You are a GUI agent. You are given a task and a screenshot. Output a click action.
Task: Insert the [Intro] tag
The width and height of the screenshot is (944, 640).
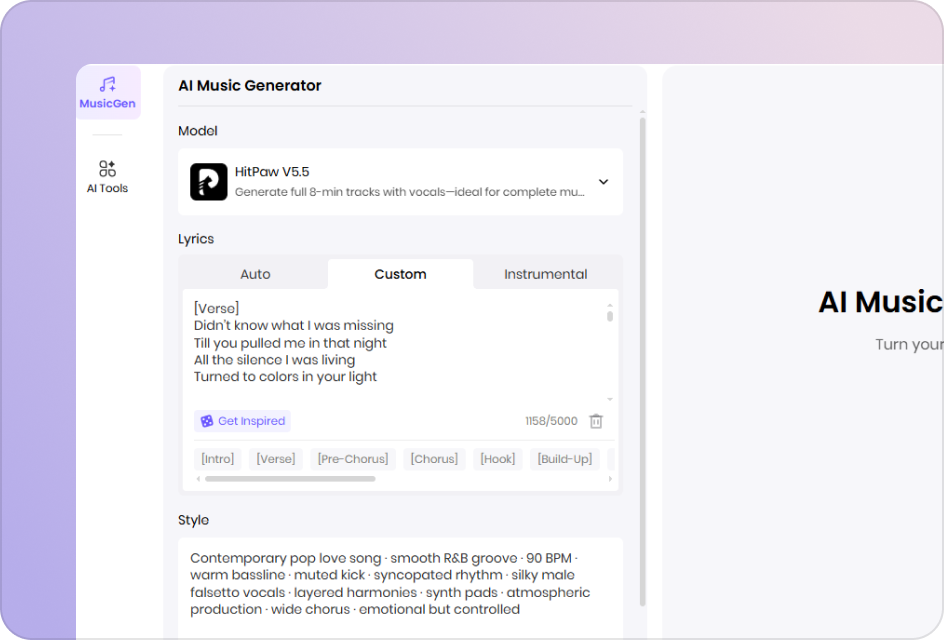click(x=217, y=459)
